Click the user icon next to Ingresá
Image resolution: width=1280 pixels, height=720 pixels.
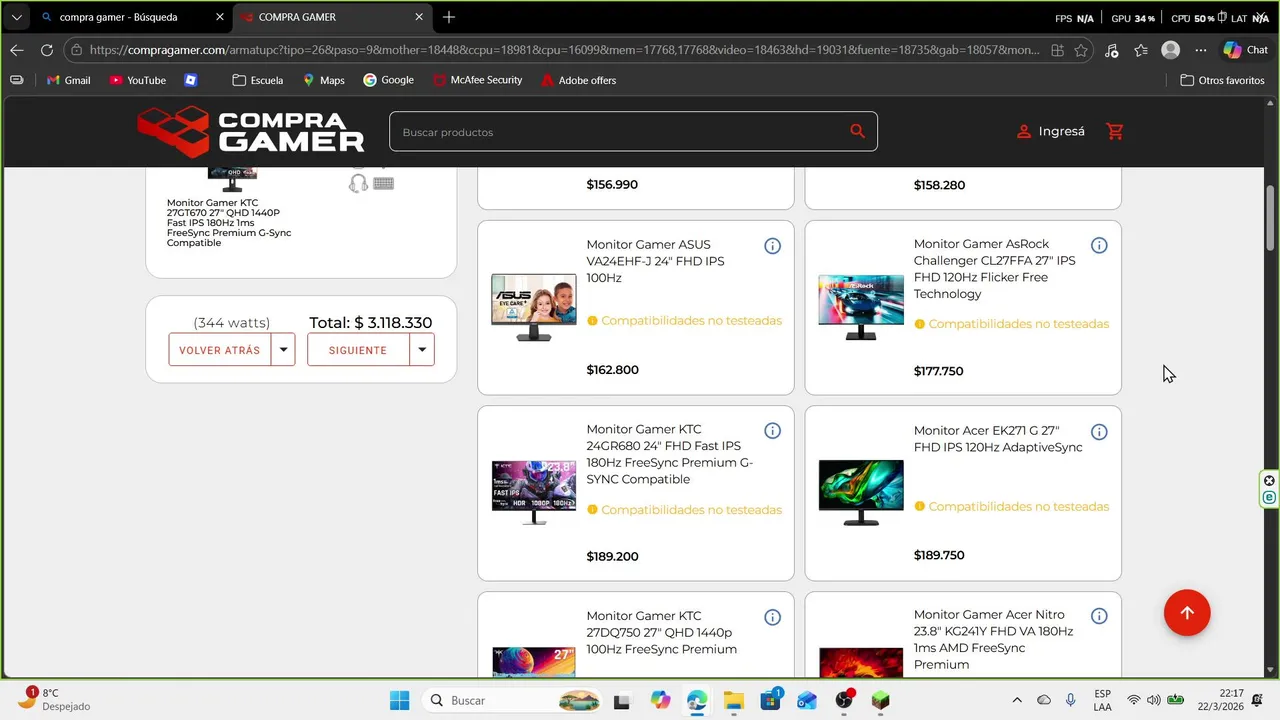(1024, 132)
